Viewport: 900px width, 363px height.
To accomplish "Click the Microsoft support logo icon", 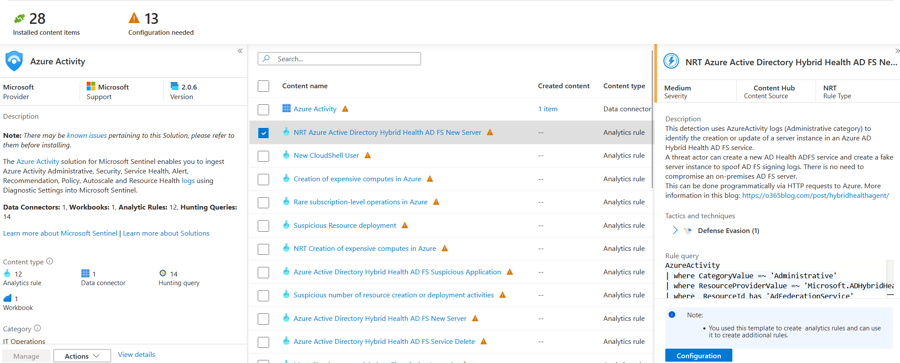I will pyautogui.click(x=91, y=87).
